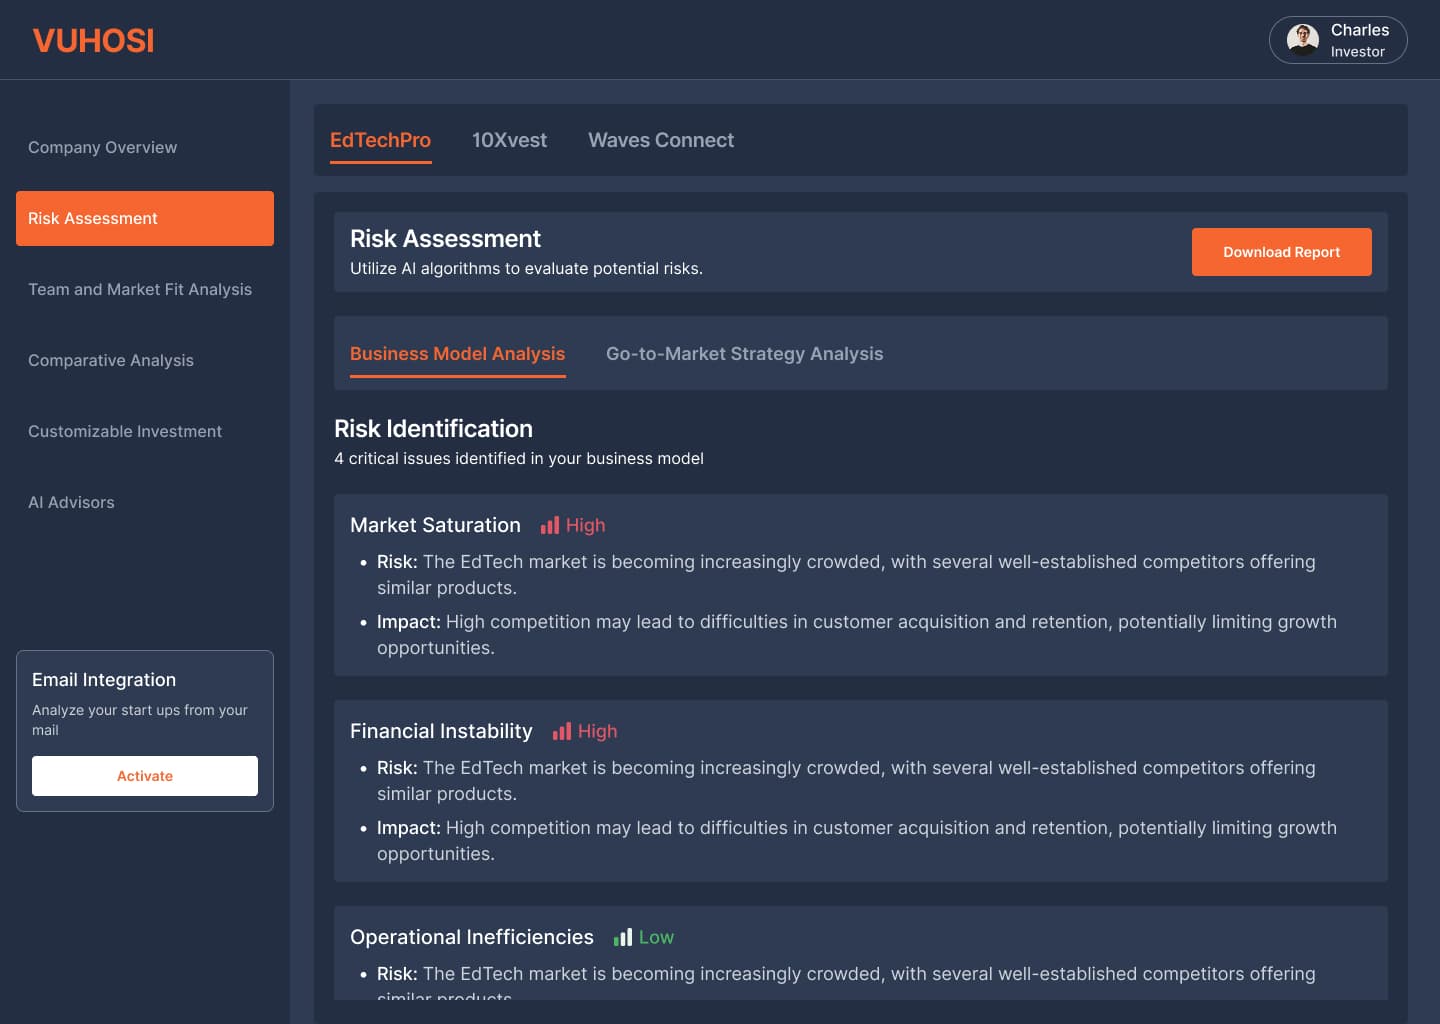Switch to the EdTechPro tab

coord(380,140)
